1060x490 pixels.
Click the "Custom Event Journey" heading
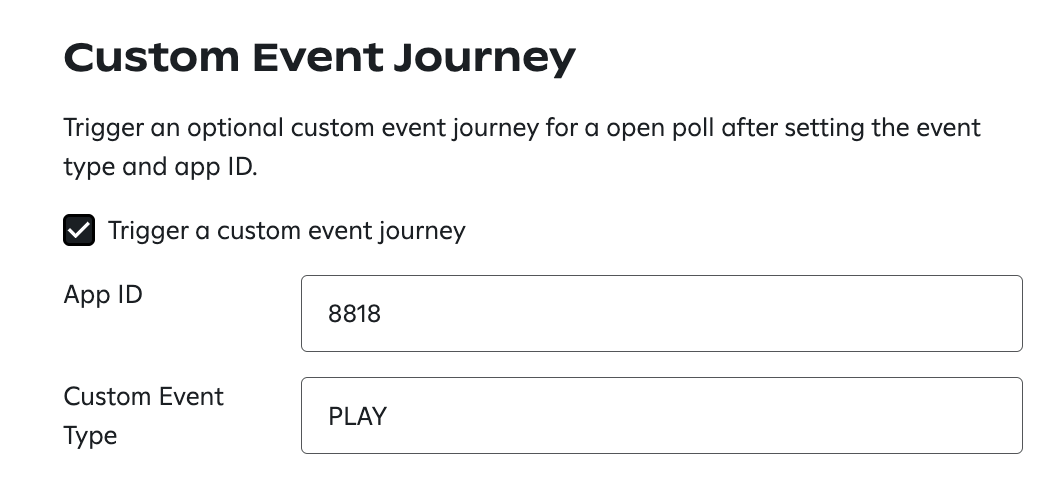(319, 58)
